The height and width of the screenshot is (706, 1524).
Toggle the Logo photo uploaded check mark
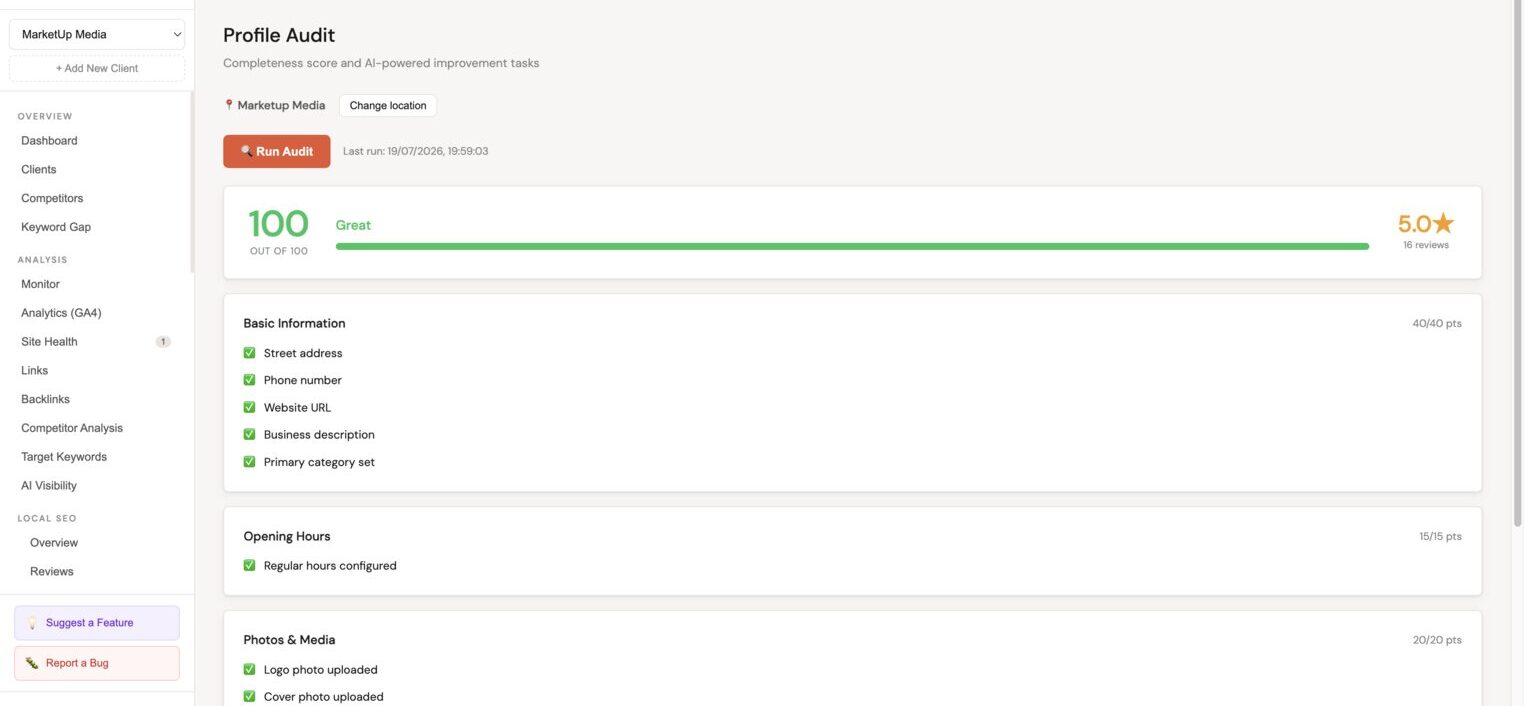(250, 669)
